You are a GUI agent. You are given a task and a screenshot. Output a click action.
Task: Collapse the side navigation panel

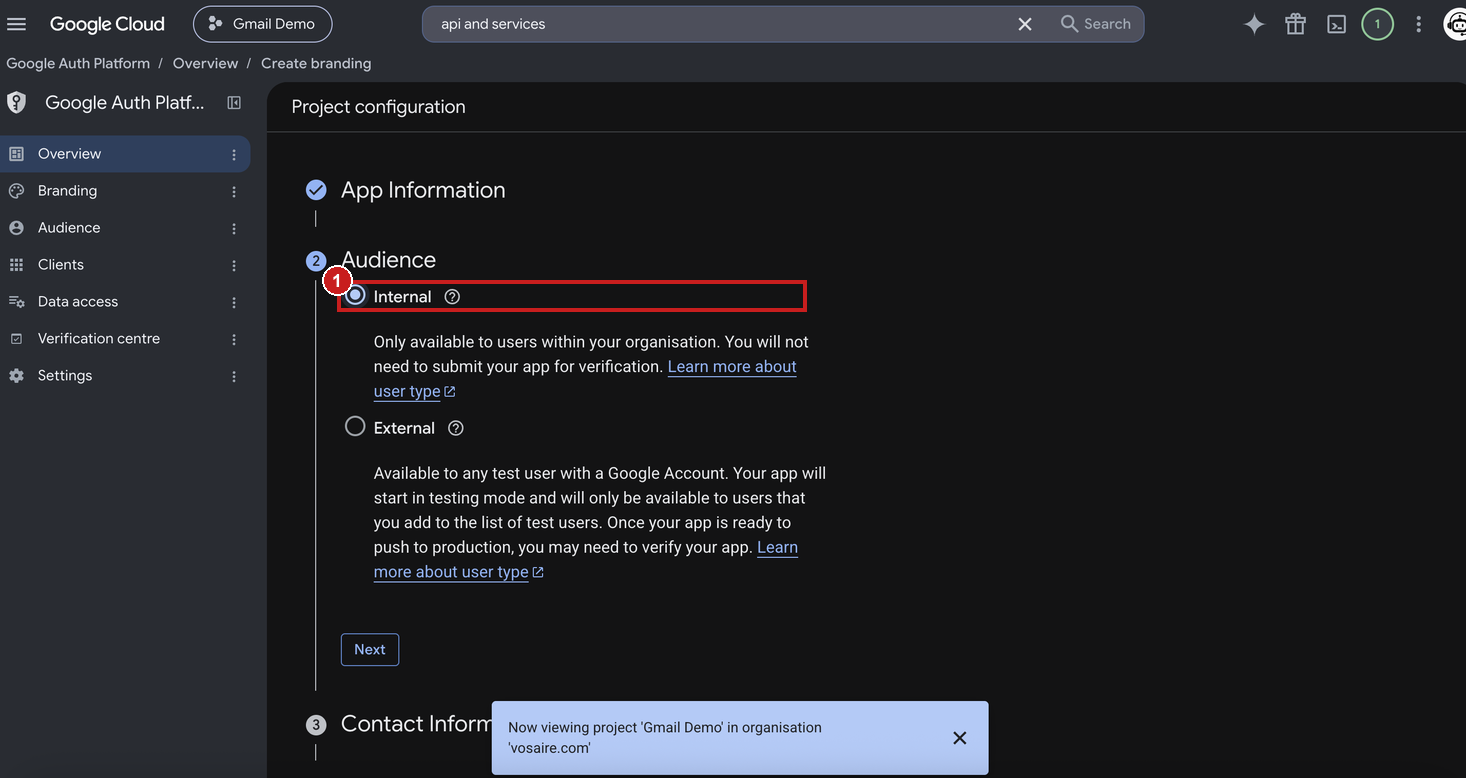tap(234, 102)
